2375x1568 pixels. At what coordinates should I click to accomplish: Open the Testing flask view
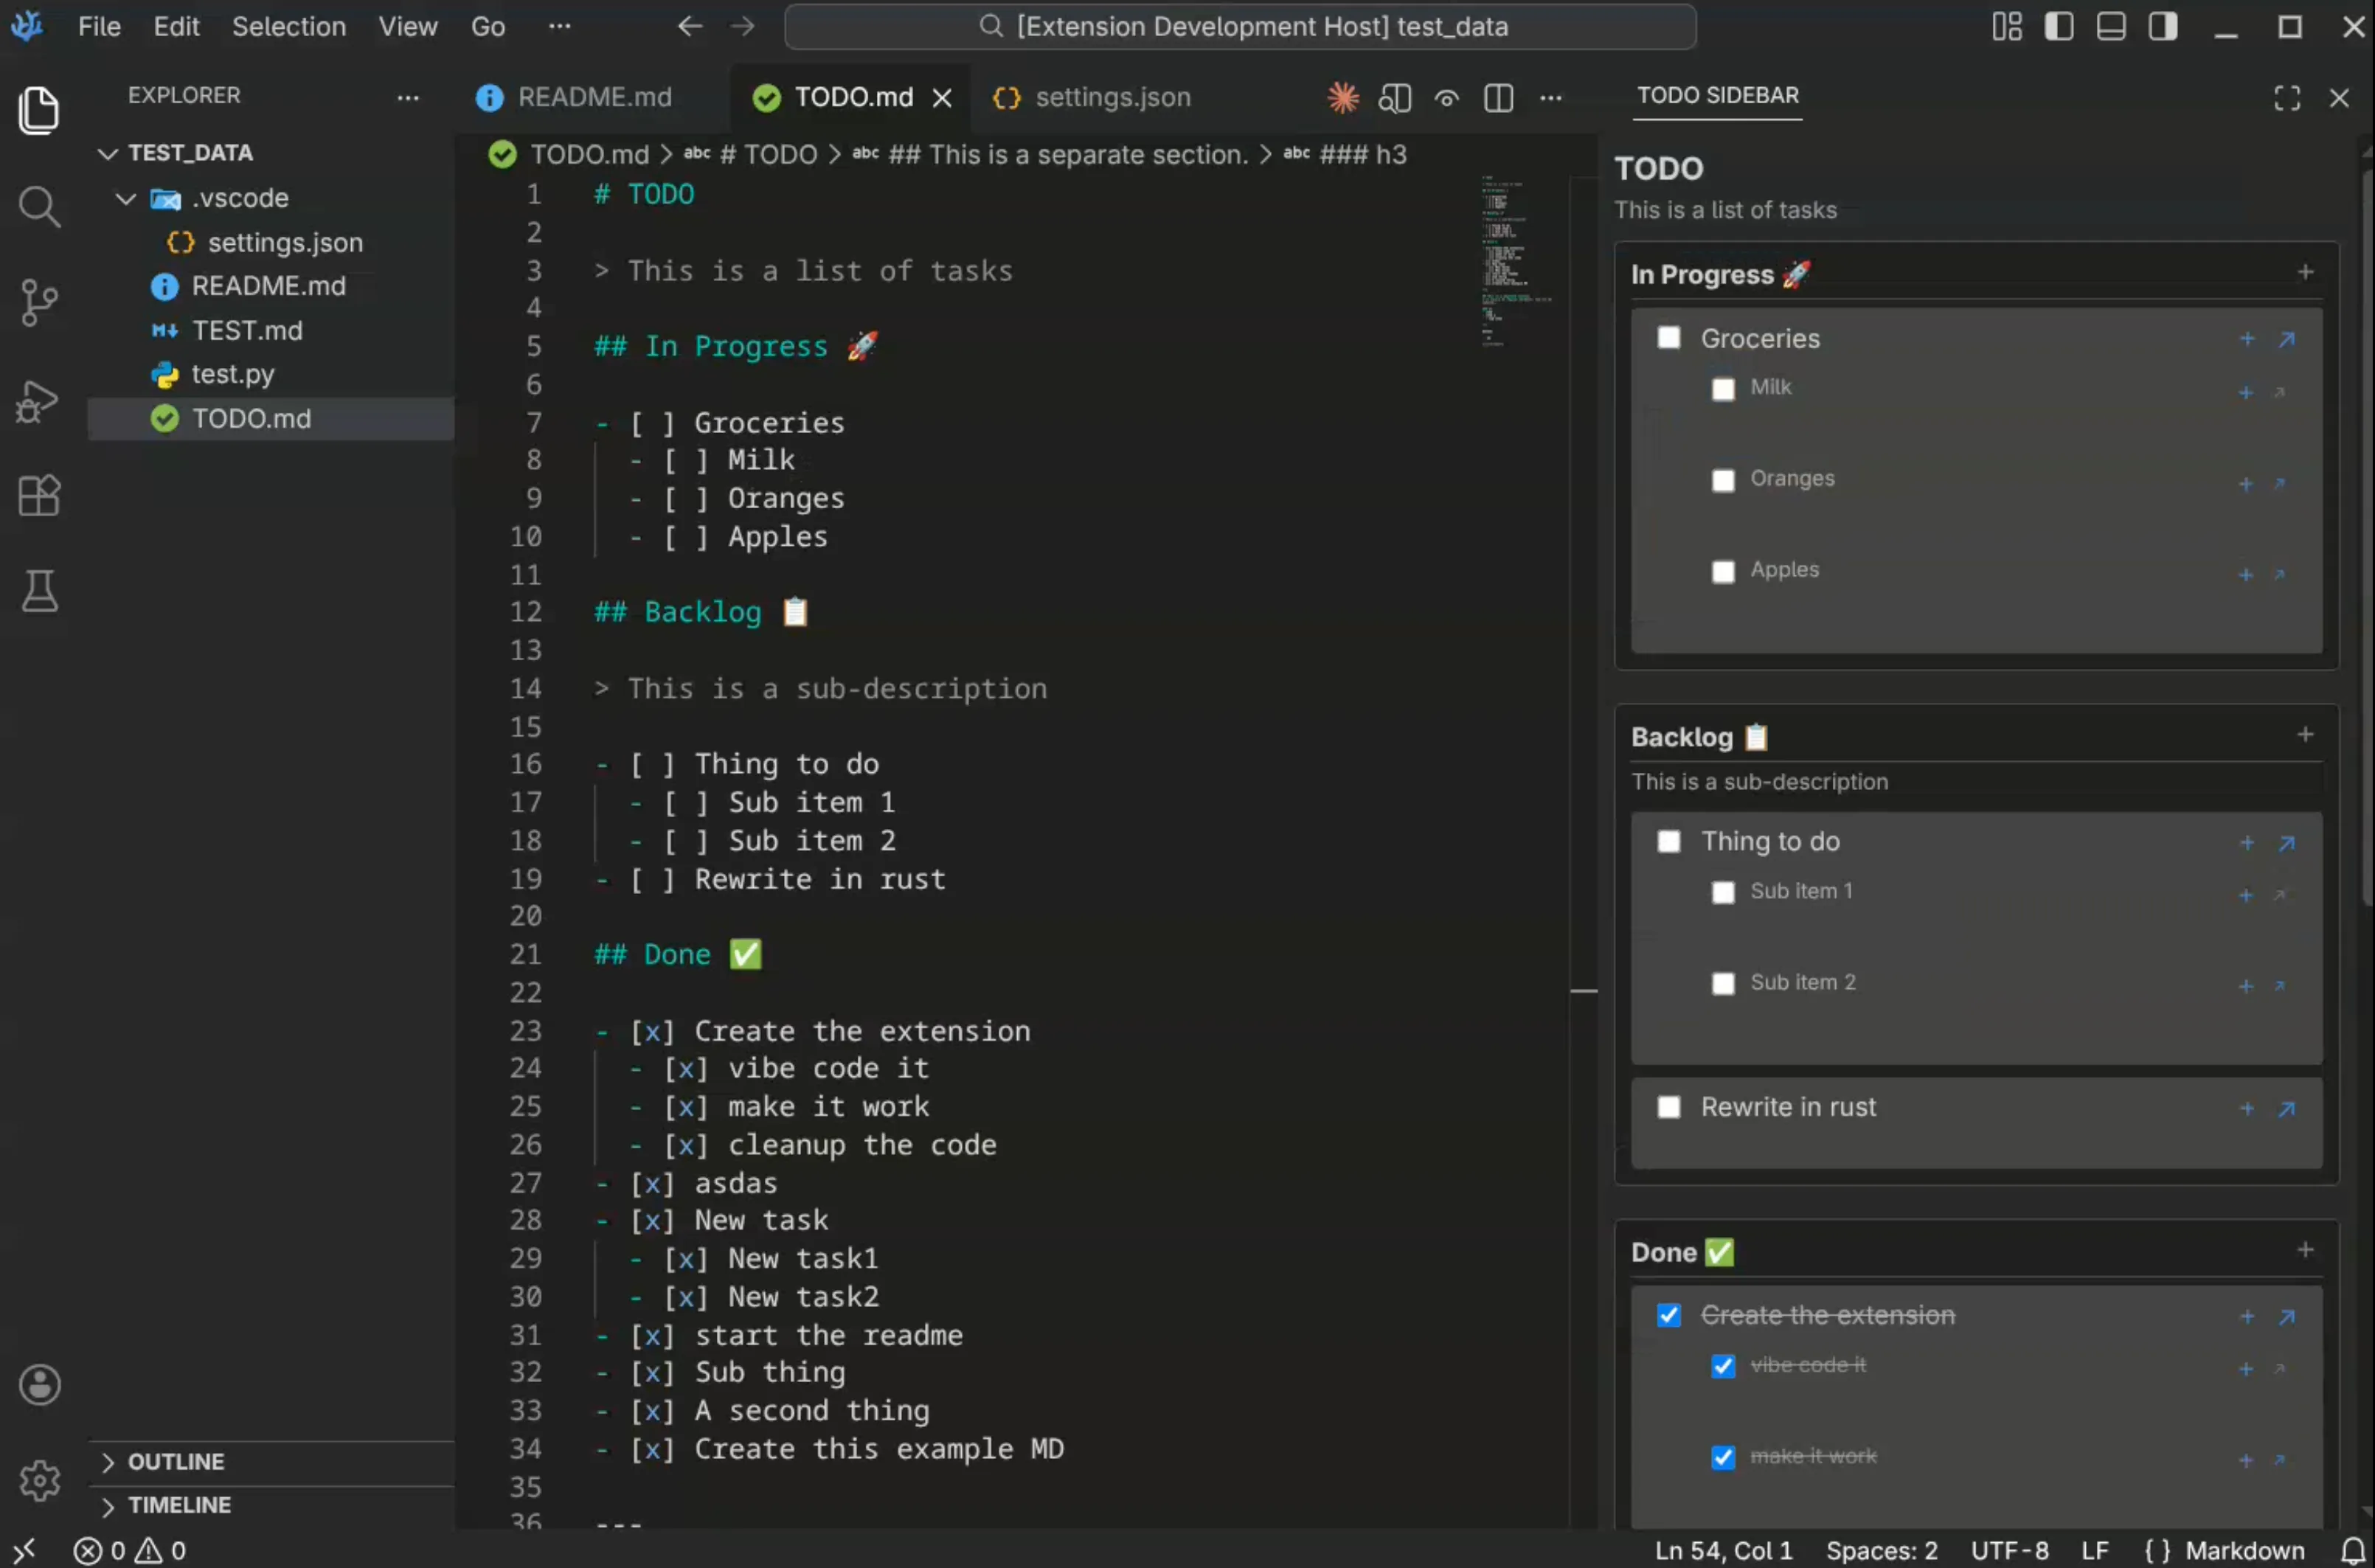pyautogui.click(x=39, y=591)
